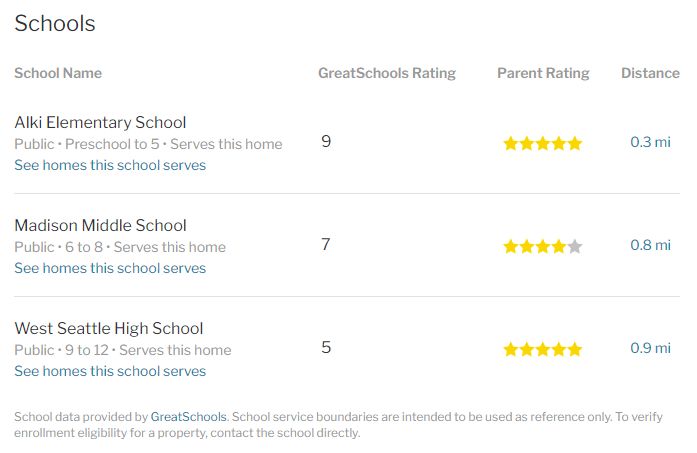Click Madison Middle School's four-star parent rating
The width and height of the screenshot is (697, 453).
click(542, 246)
